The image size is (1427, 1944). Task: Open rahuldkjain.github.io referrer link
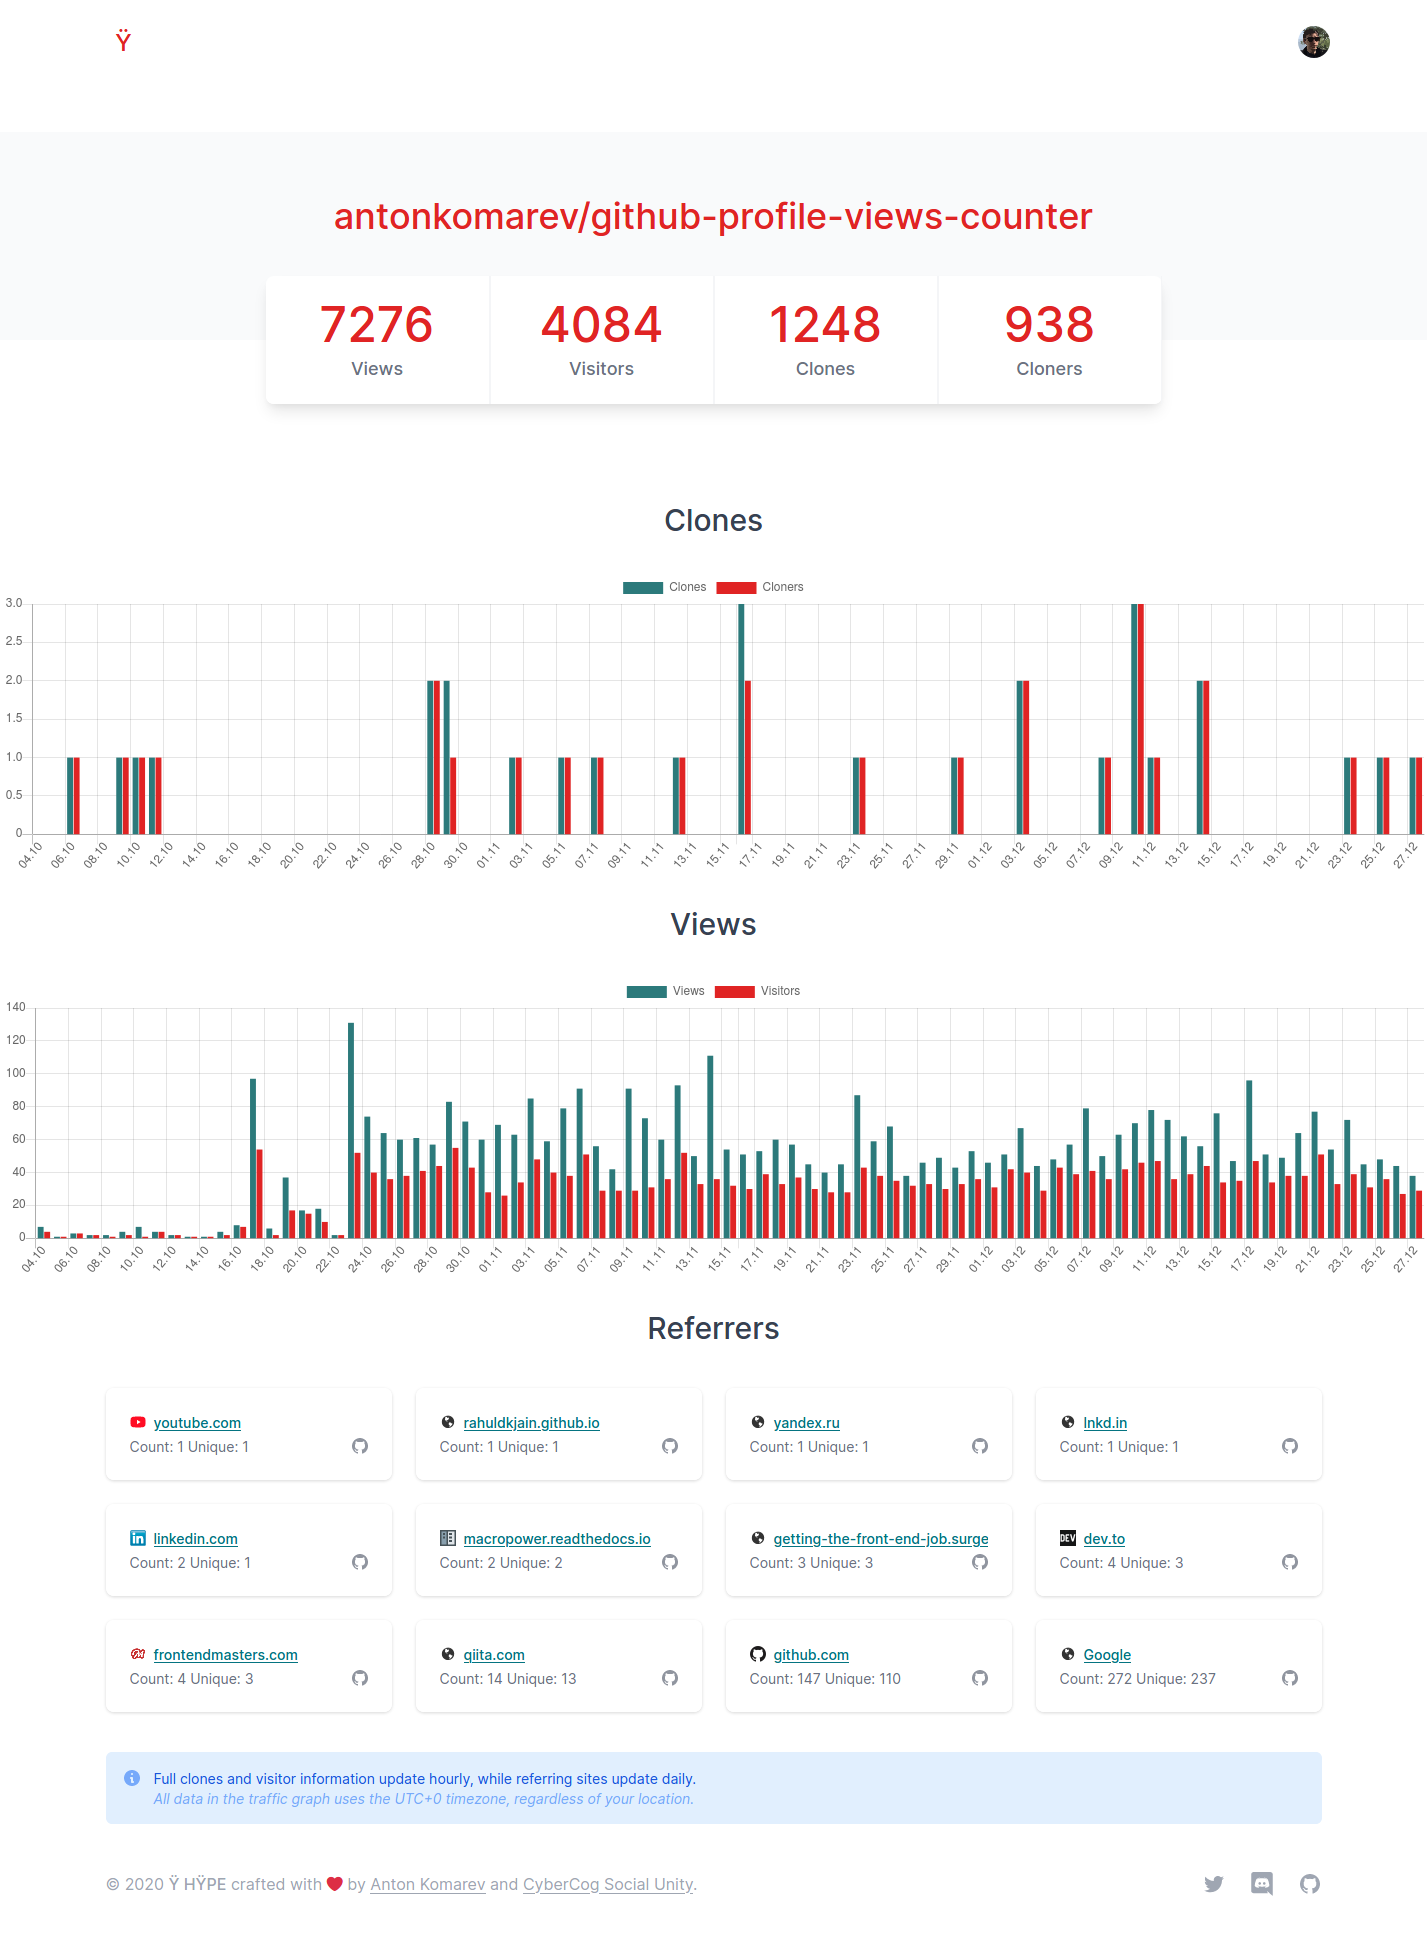tap(531, 1423)
